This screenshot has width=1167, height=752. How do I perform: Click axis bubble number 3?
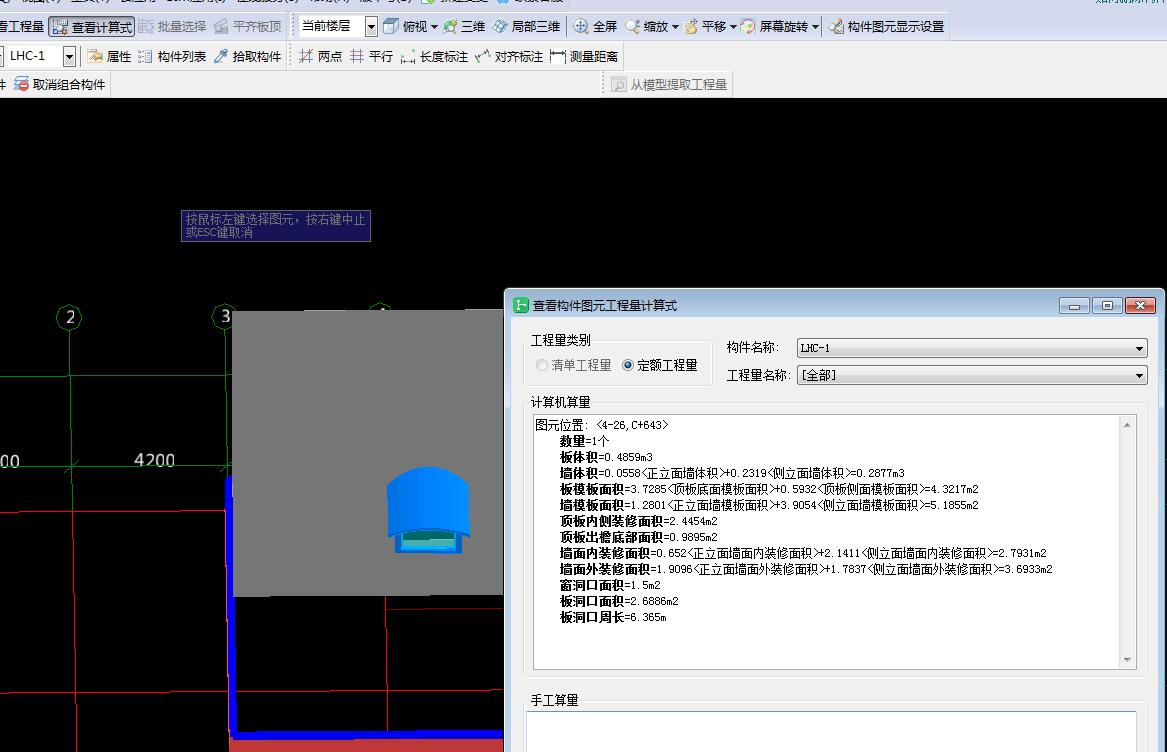click(224, 317)
